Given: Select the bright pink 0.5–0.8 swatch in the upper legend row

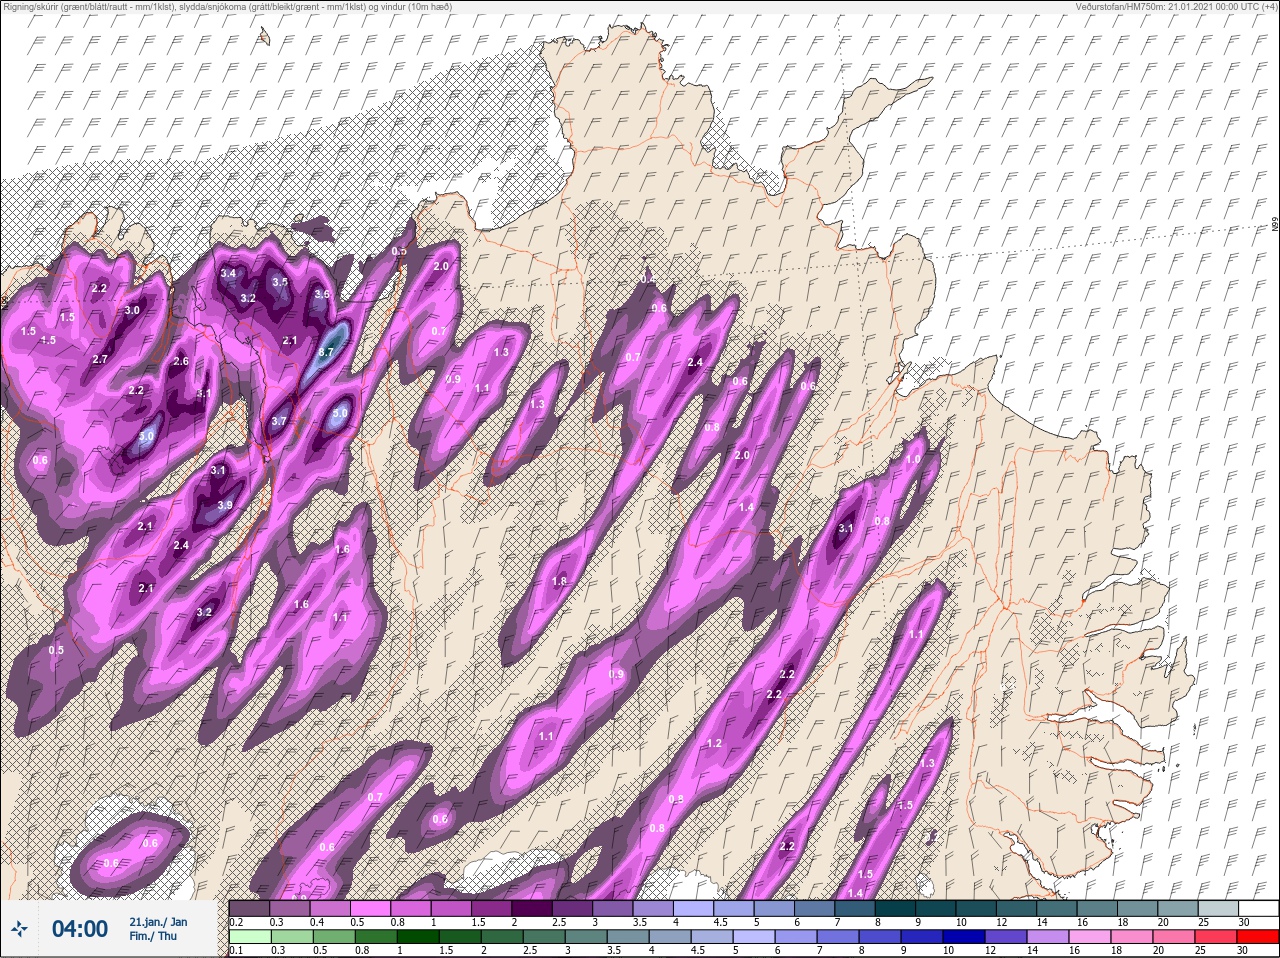Looking at the screenshot, I should point(371,908).
